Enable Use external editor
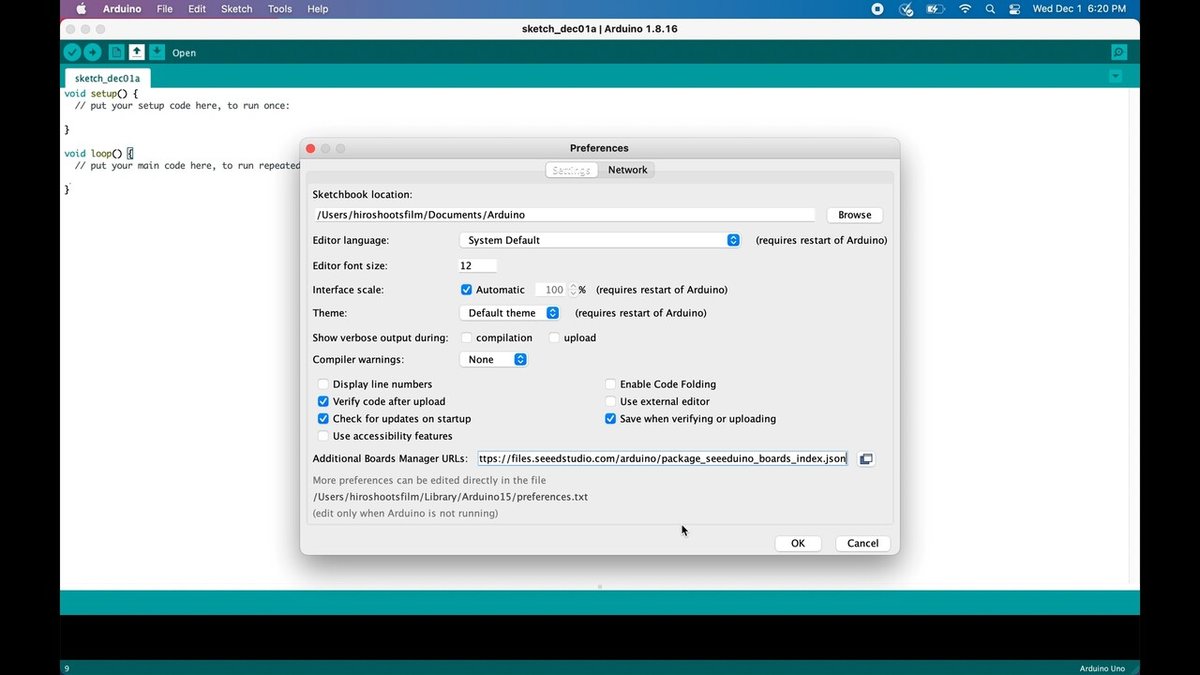This screenshot has width=1200, height=675. 610,401
